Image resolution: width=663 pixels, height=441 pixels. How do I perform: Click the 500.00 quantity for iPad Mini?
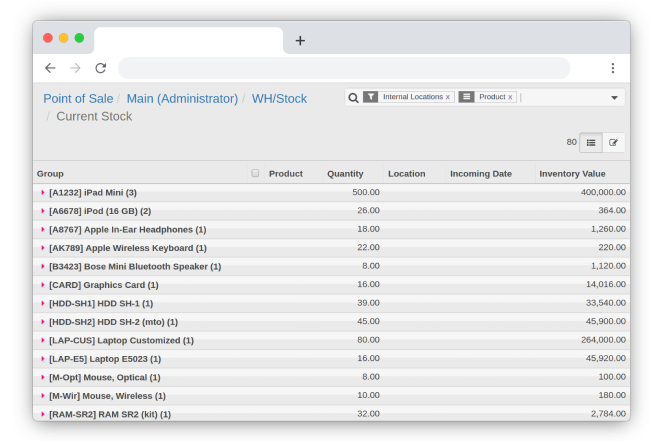point(366,192)
